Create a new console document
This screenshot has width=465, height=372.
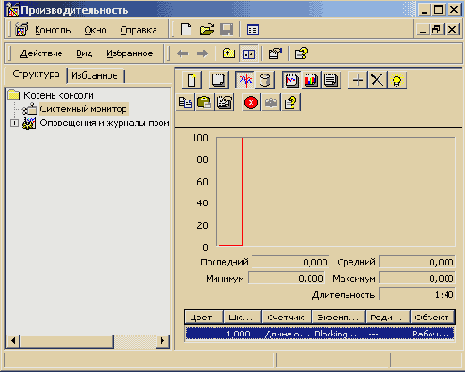click(186, 29)
